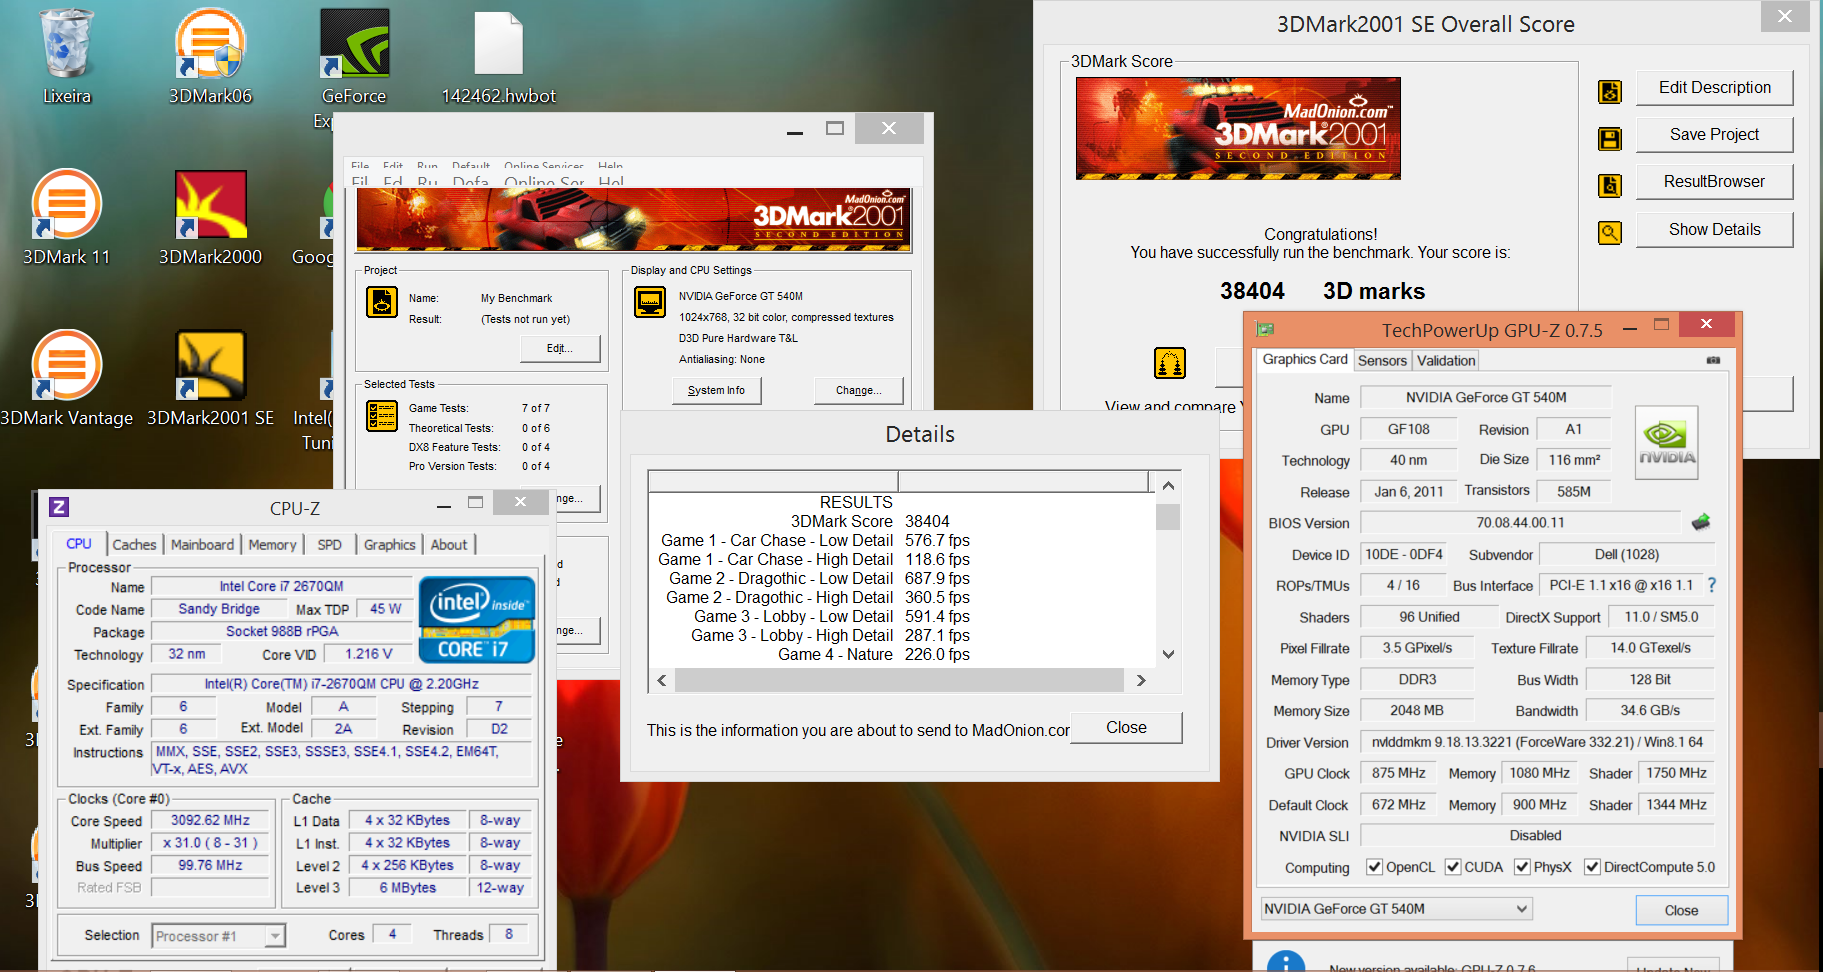Switch to the Memory tab in CPU-Z

tap(272, 544)
